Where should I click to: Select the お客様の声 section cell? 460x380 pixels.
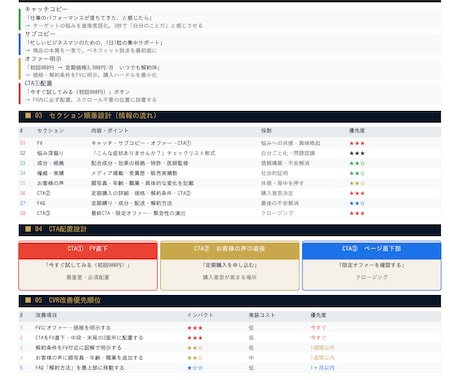point(50,183)
